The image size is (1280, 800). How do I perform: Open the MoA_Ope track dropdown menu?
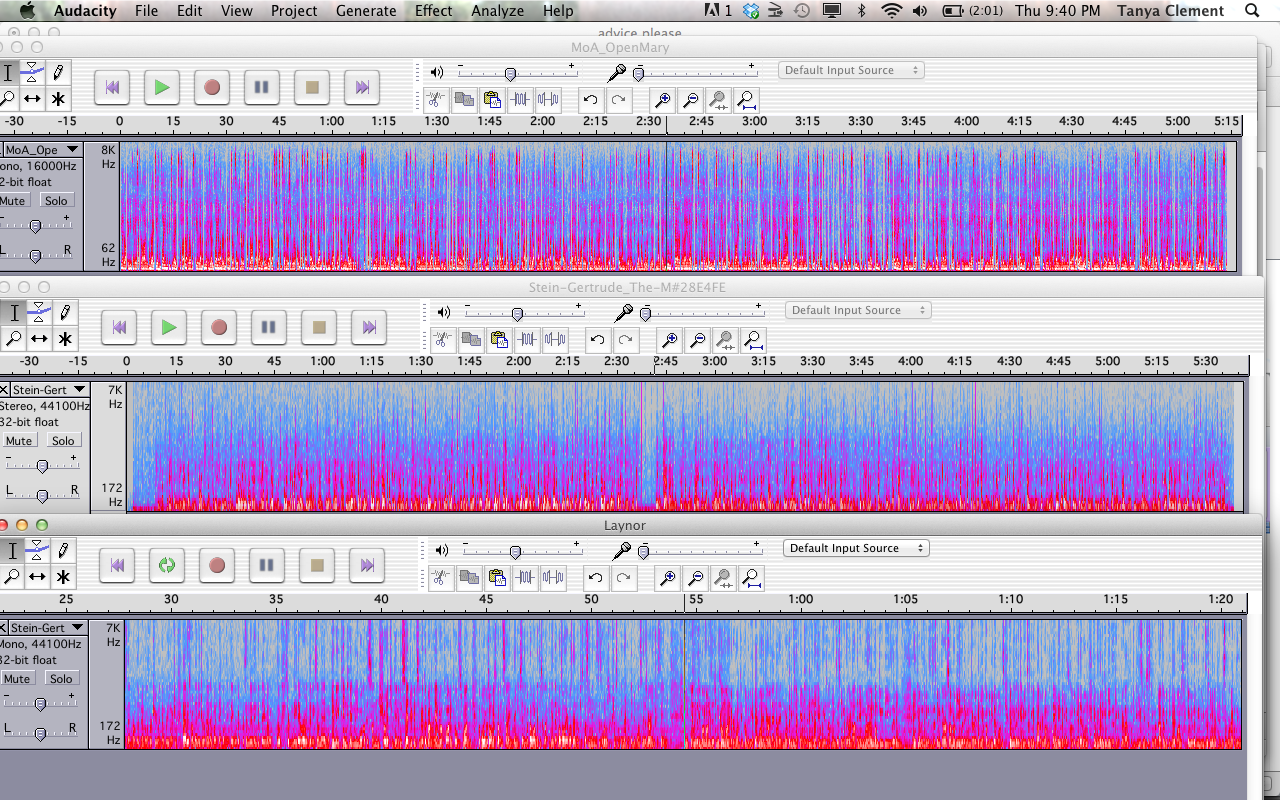click(x=42, y=150)
